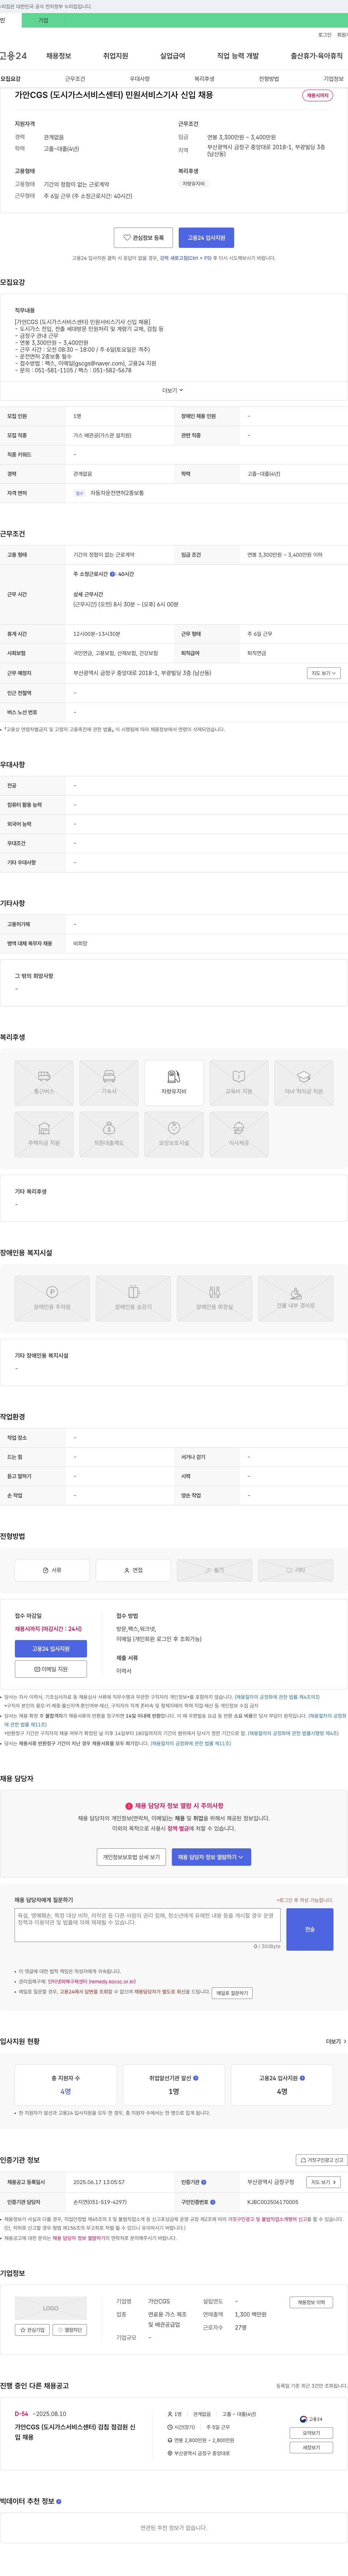The image size is (348, 2576).
Task: Click the 이메일 지원 button
Action: (51, 1669)
